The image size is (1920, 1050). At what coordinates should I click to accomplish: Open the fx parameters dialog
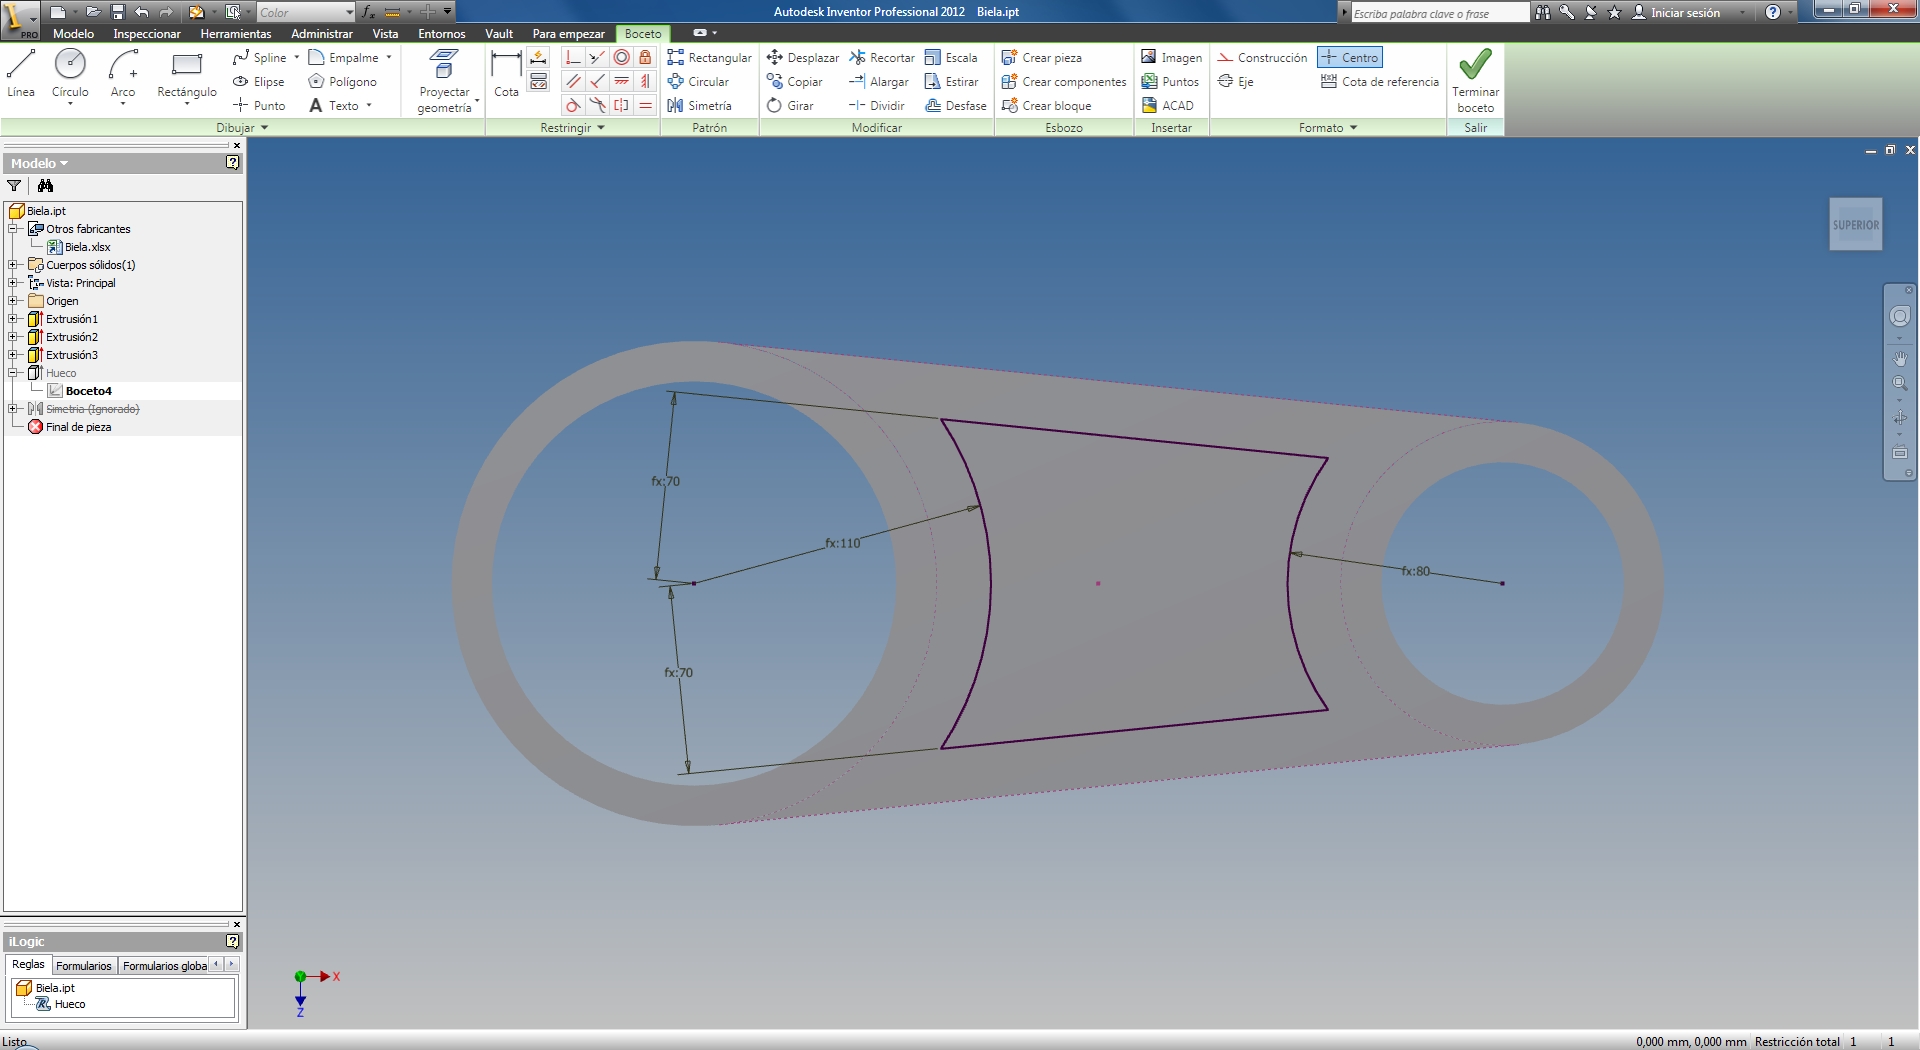pos(368,12)
